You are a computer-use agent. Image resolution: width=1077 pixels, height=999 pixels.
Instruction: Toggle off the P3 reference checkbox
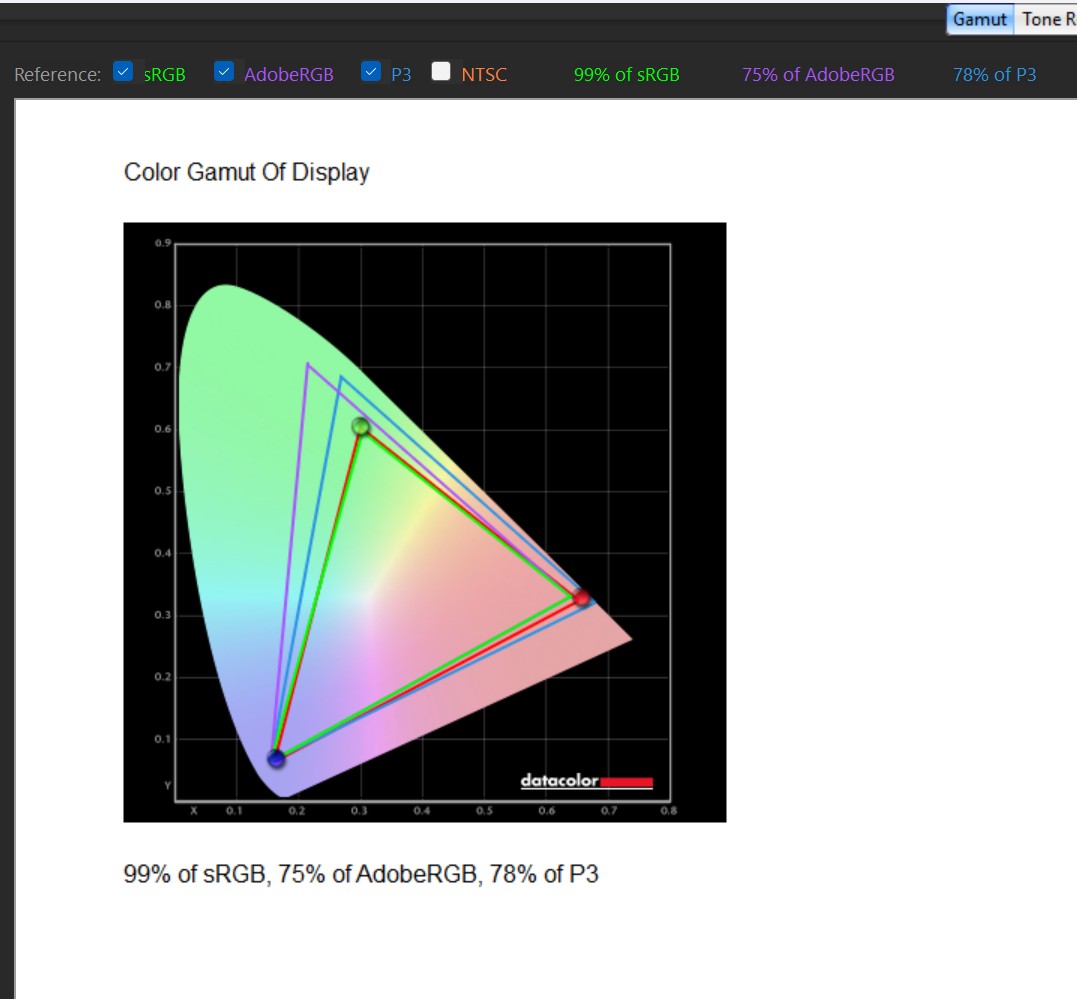tap(371, 72)
